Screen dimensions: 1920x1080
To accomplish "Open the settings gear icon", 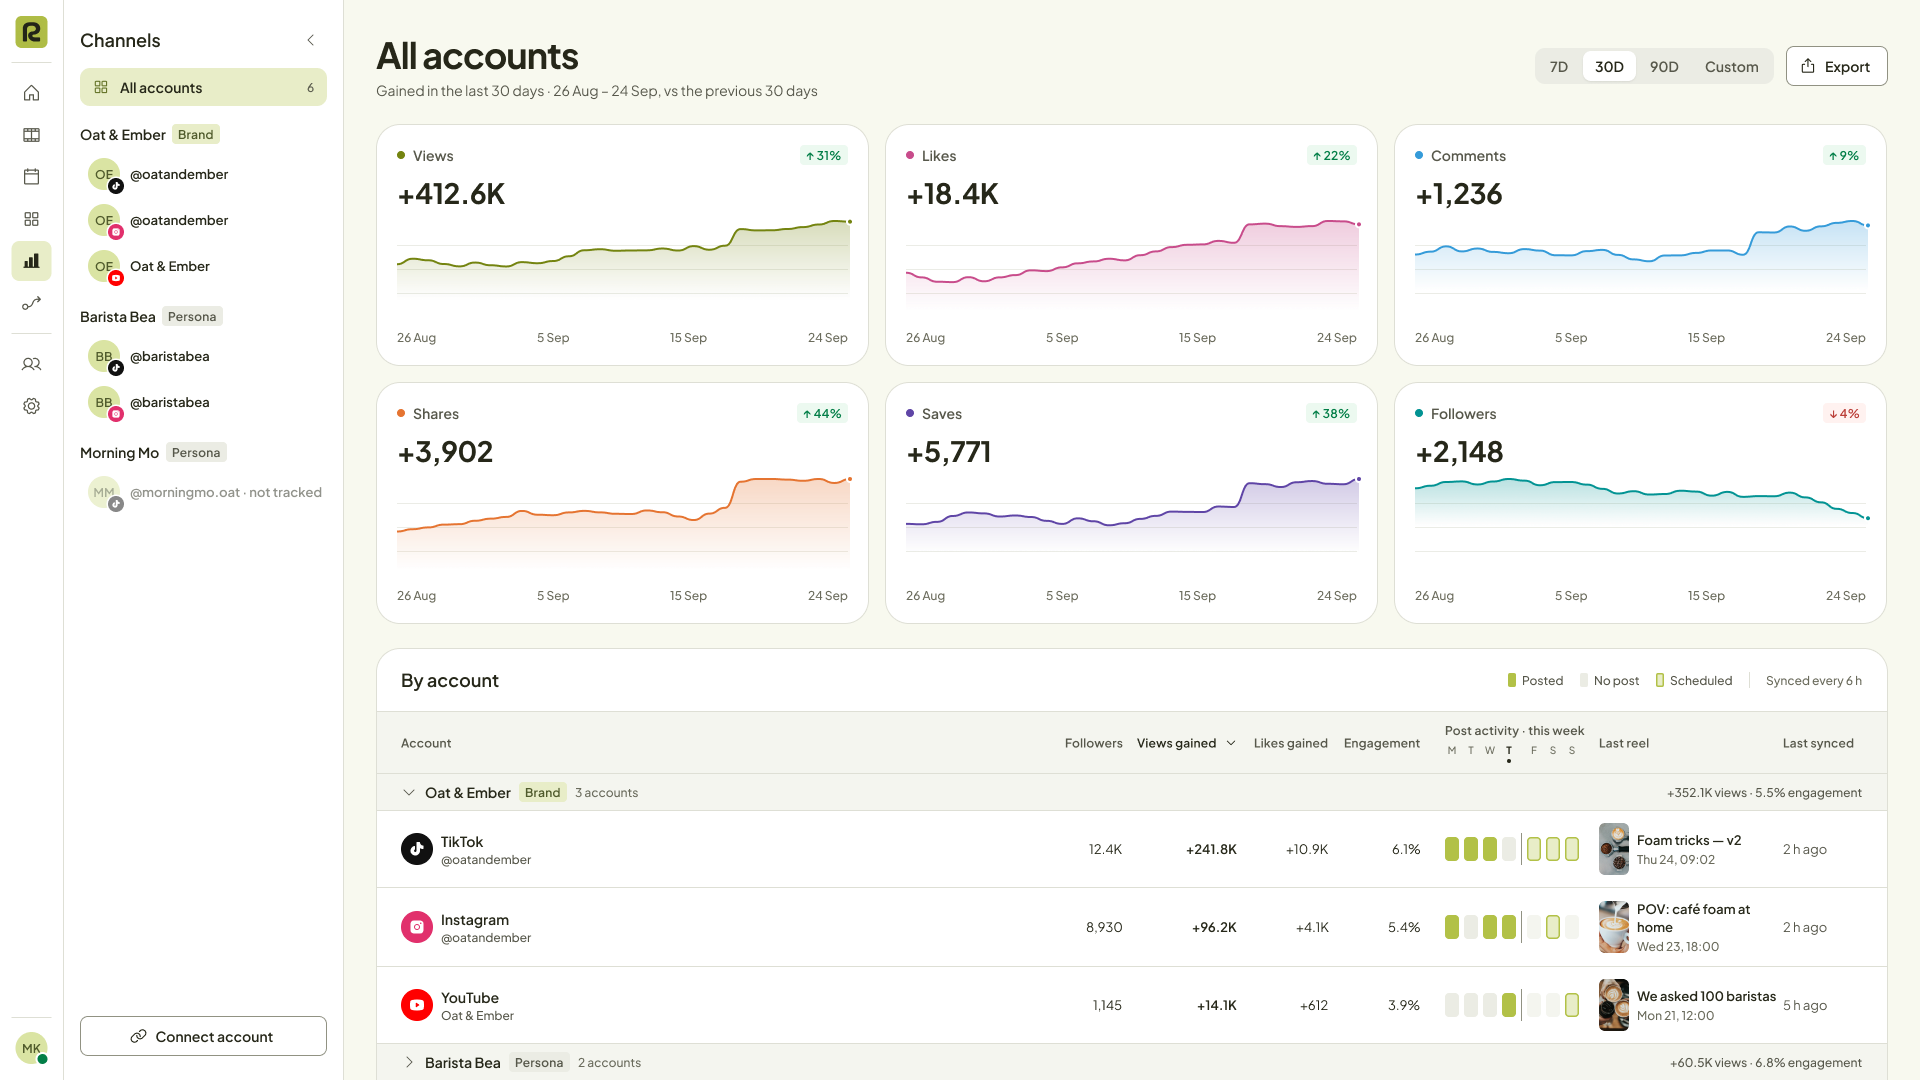I will click(31, 406).
